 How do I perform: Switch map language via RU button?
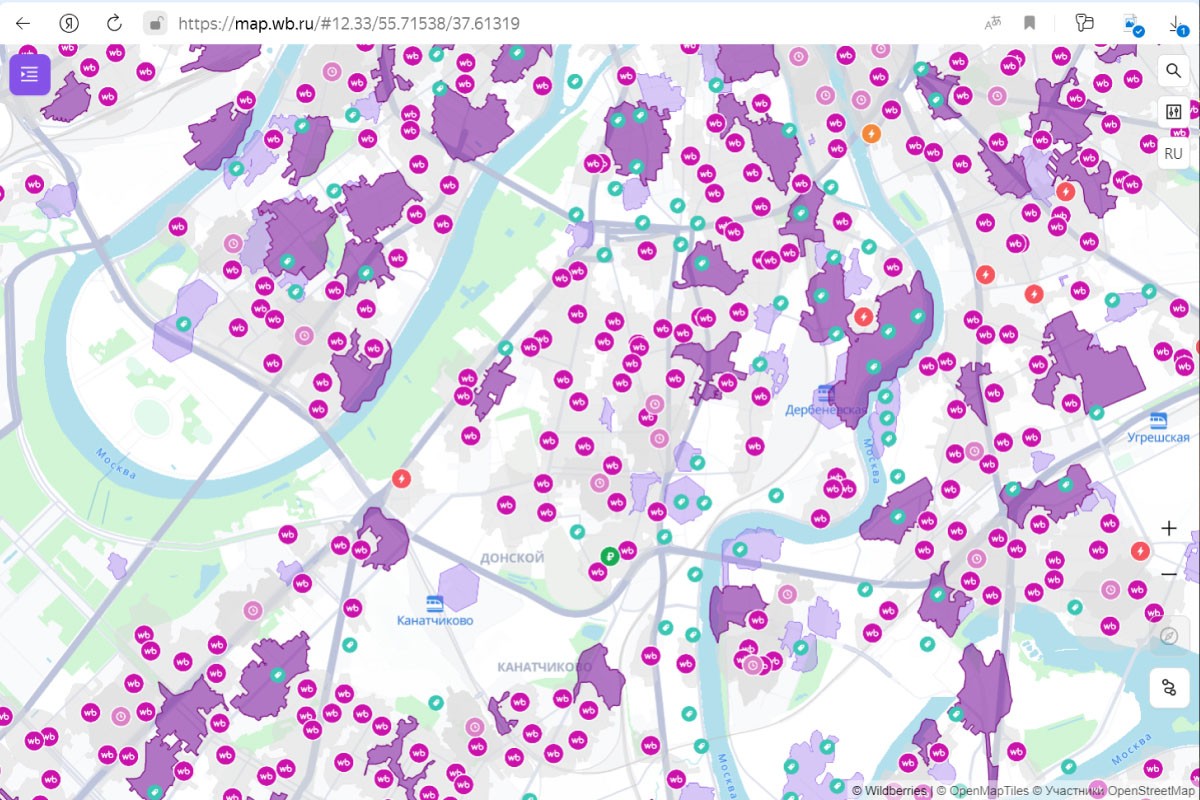1173,154
